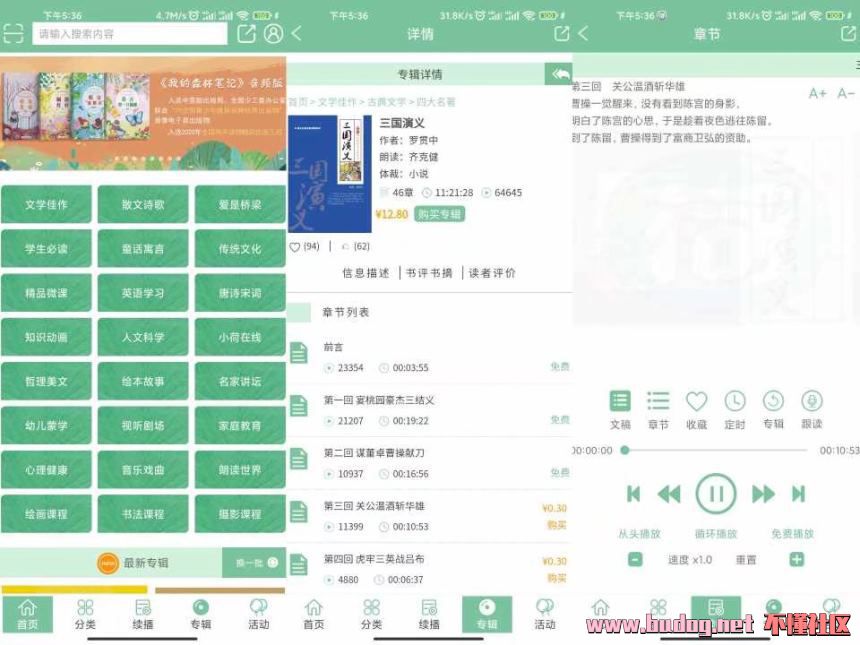Screen dimensions: 860x645
Task: Tap the 购买专辑 button
Action: [439, 214]
